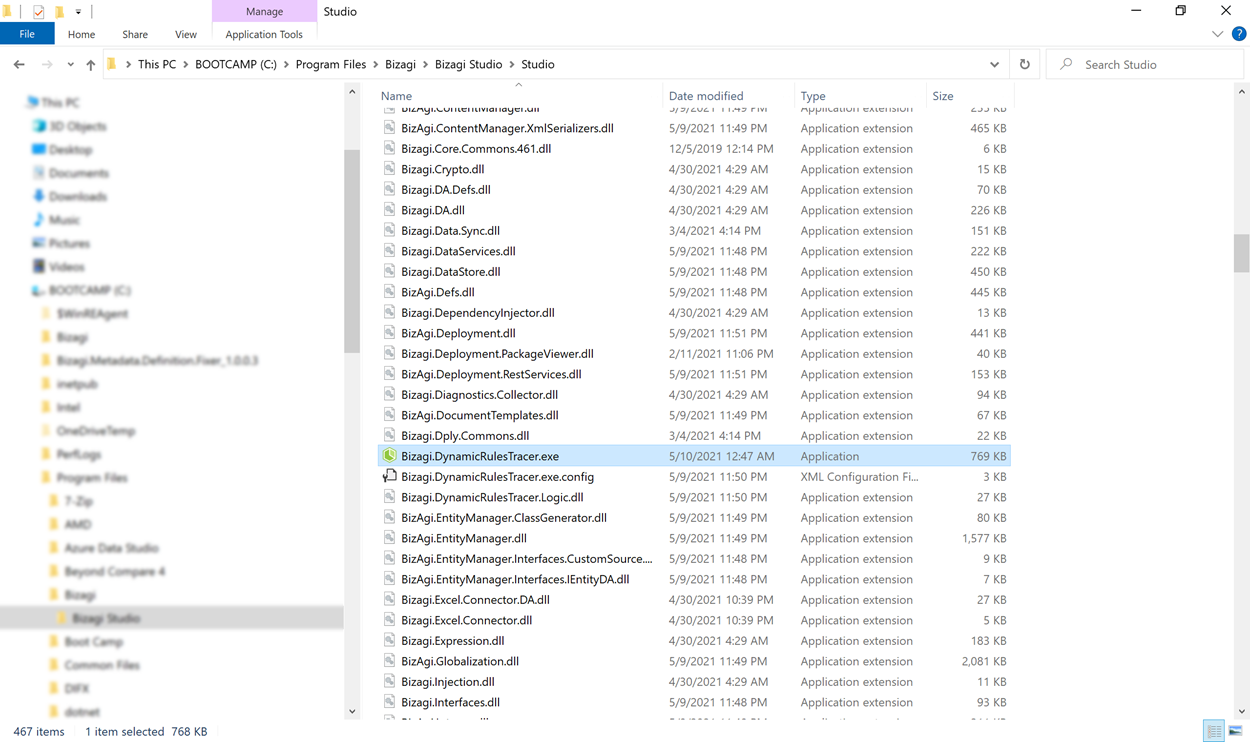Select Program Files in navigation tree

(91, 478)
